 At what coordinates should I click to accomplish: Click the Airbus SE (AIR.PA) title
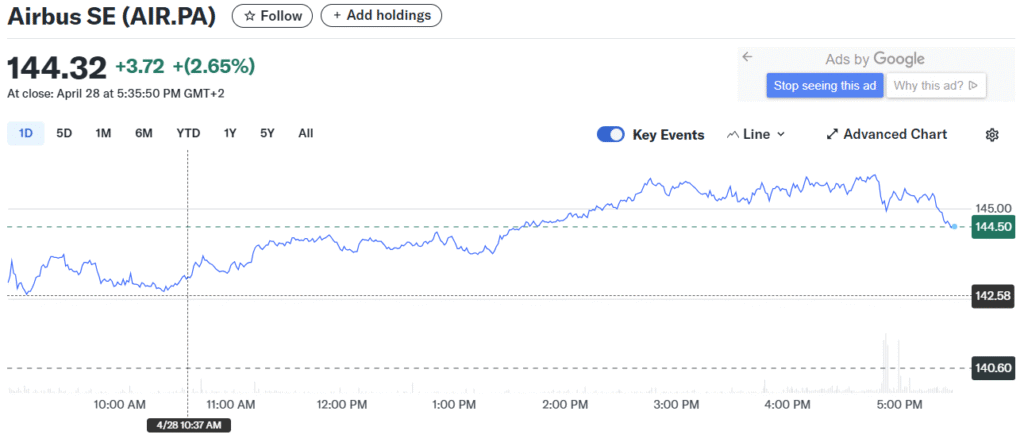point(112,16)
